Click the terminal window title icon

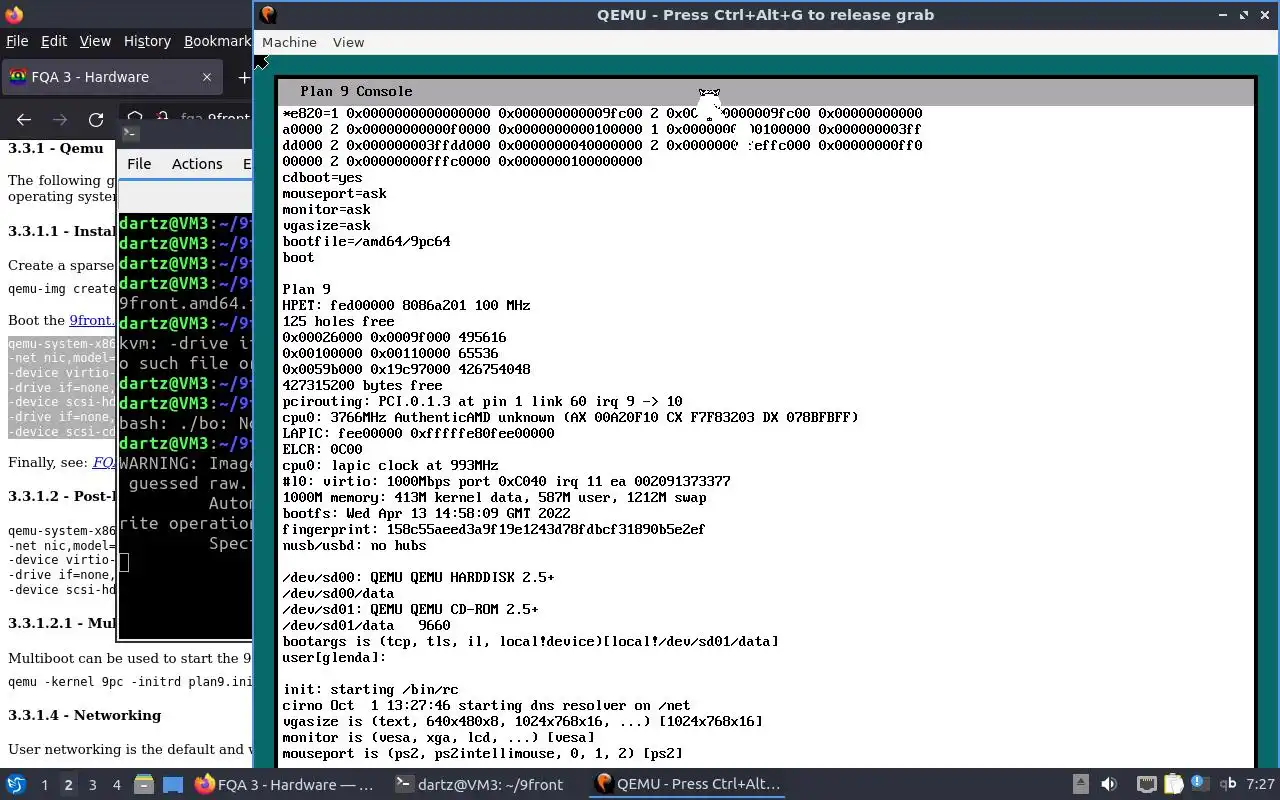[130, 133]
